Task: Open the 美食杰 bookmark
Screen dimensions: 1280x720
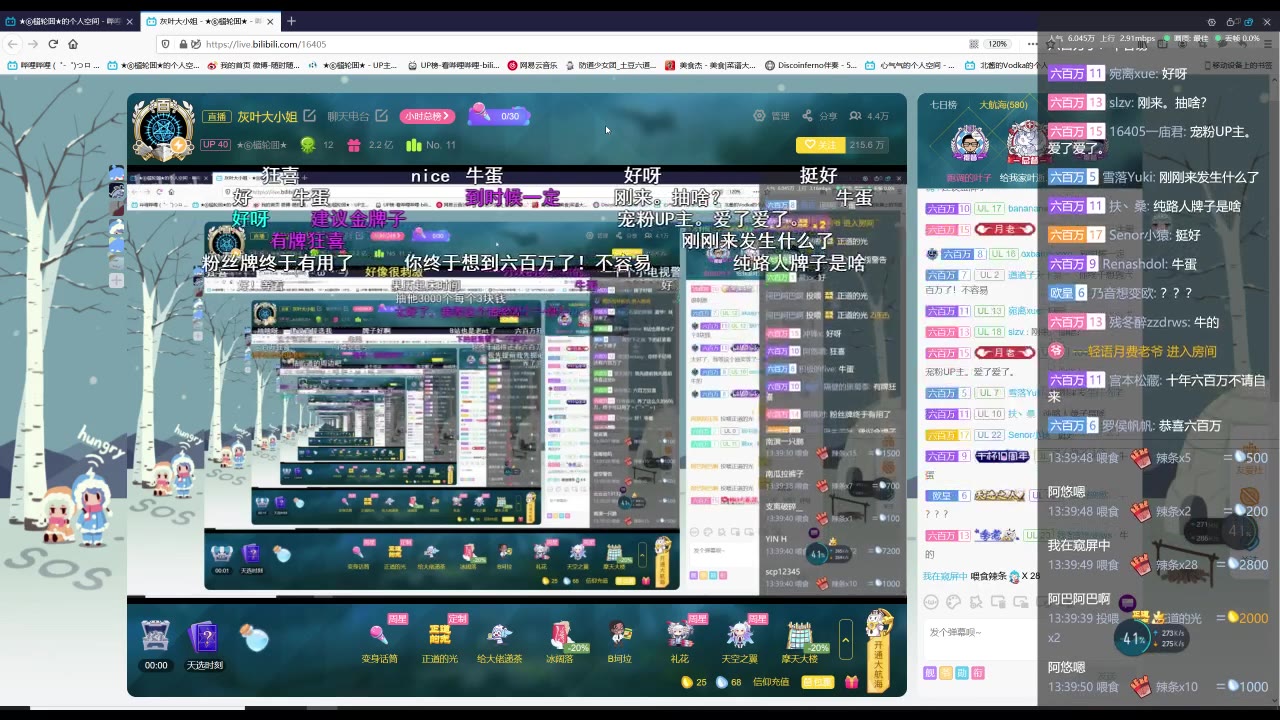Action: pos(710,65)
